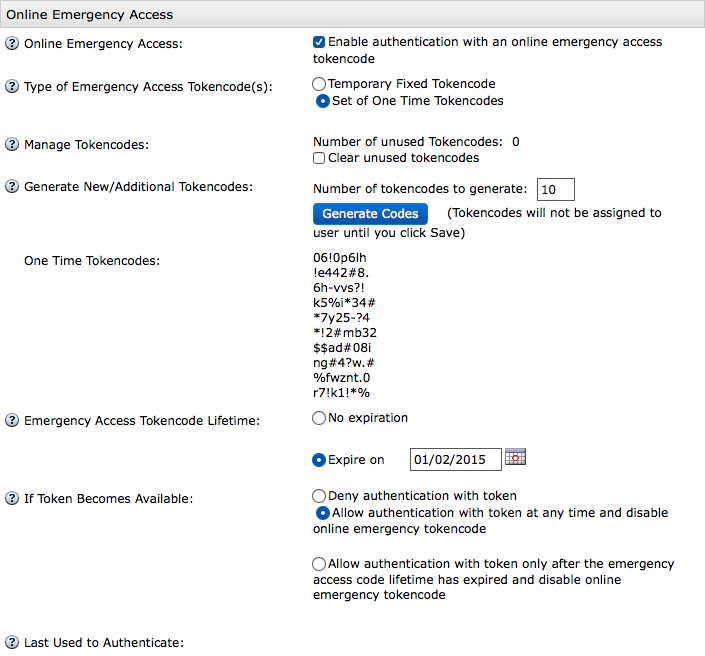
Task: Choose the No expiration option
Action: (x=319, y=418)
